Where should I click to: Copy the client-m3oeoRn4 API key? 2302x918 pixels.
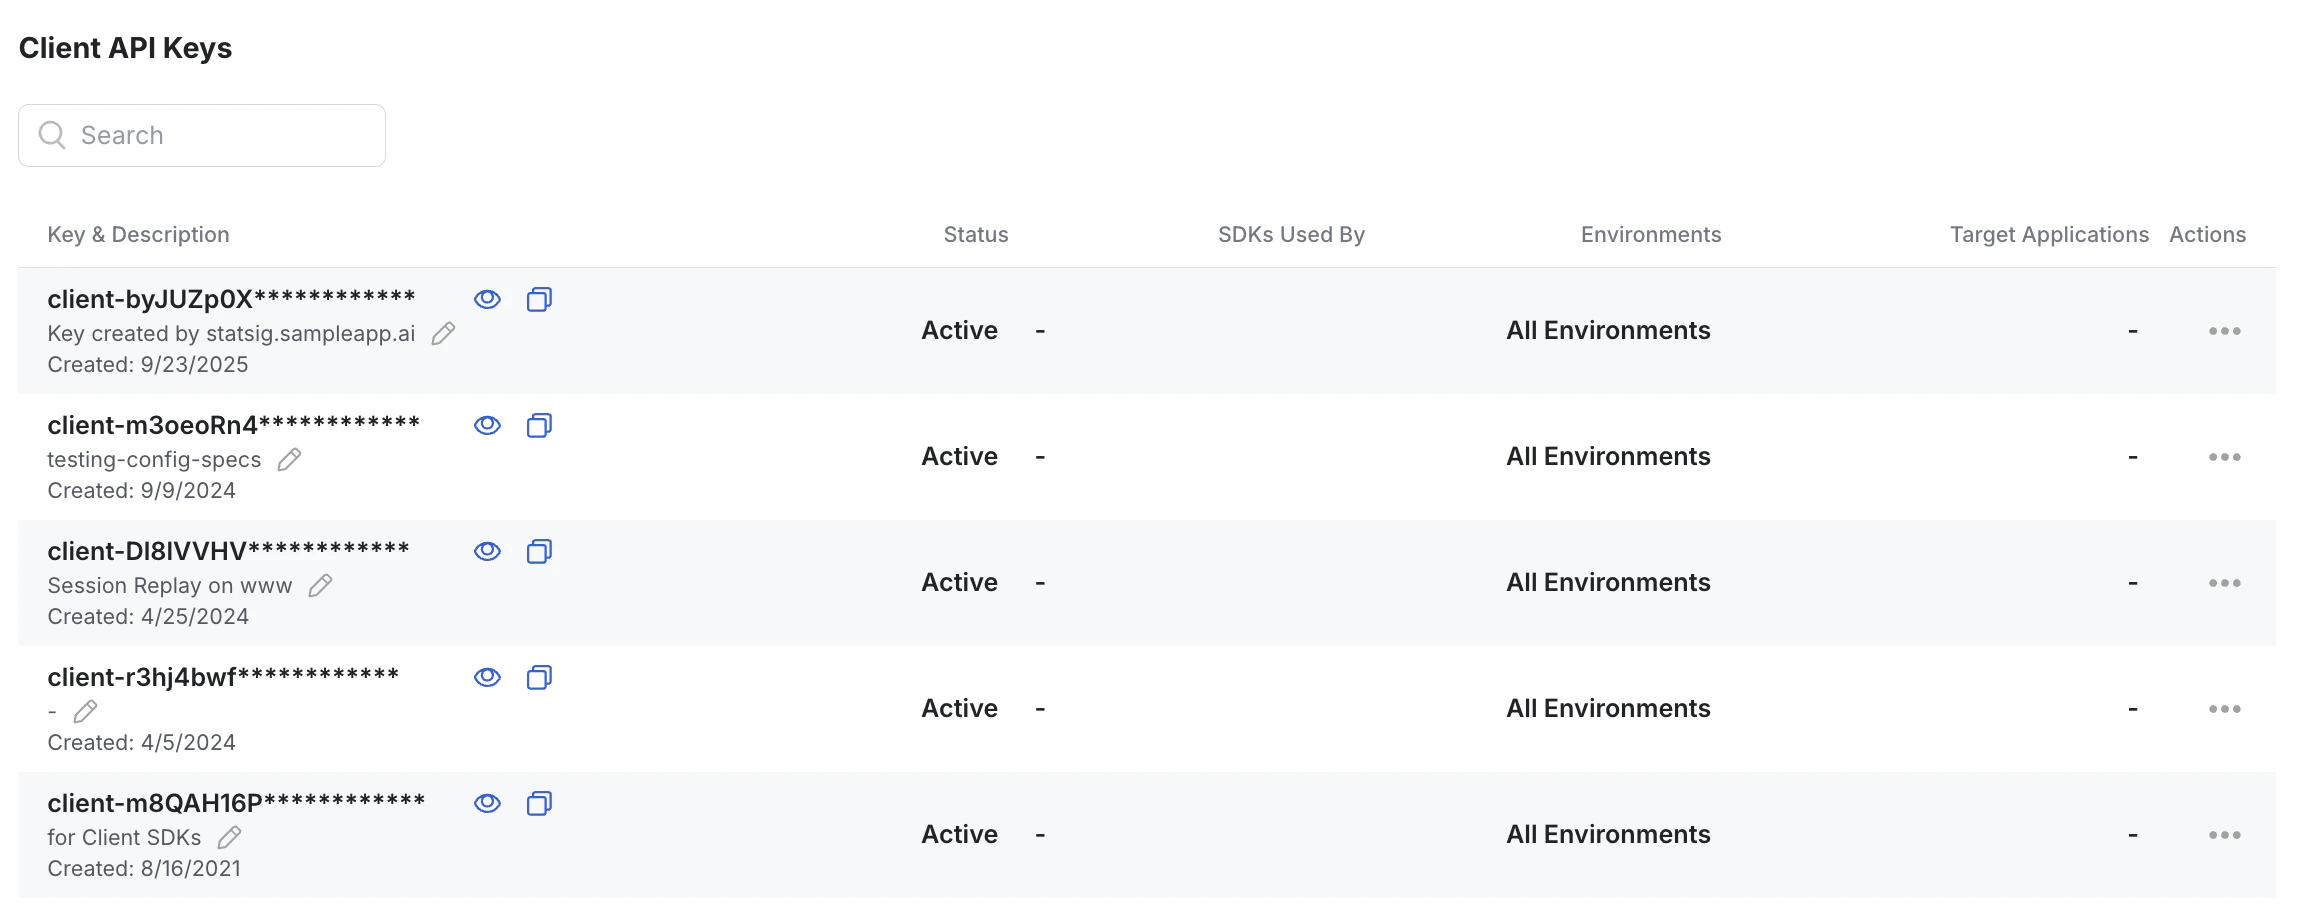539,425
